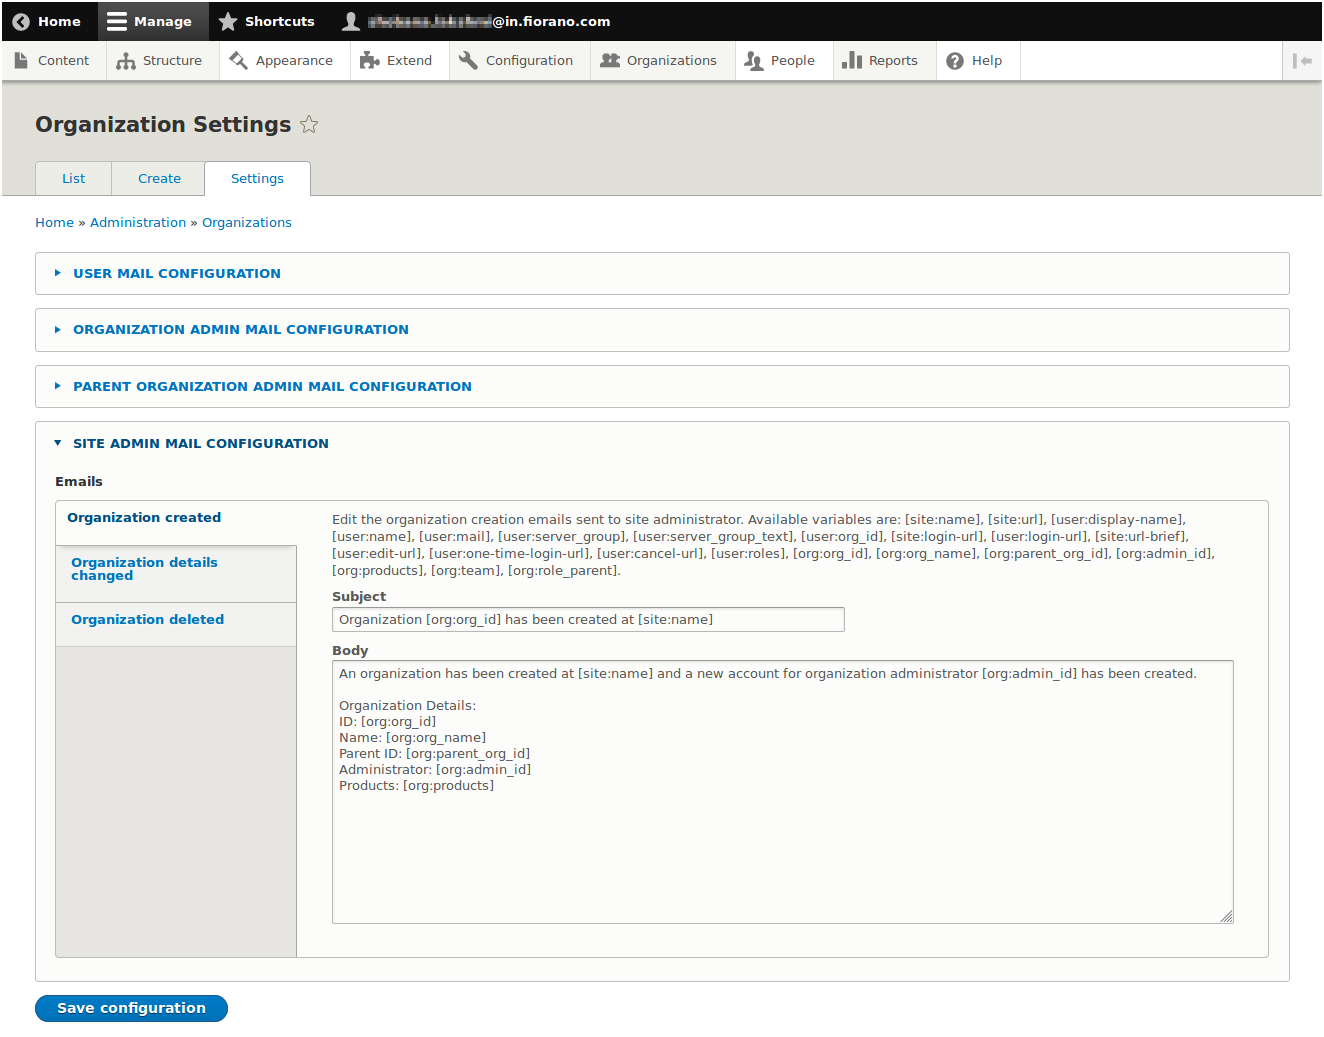Click the Reports bar chart icon
Screen dimensions: 1324x1037
point(852,61)
